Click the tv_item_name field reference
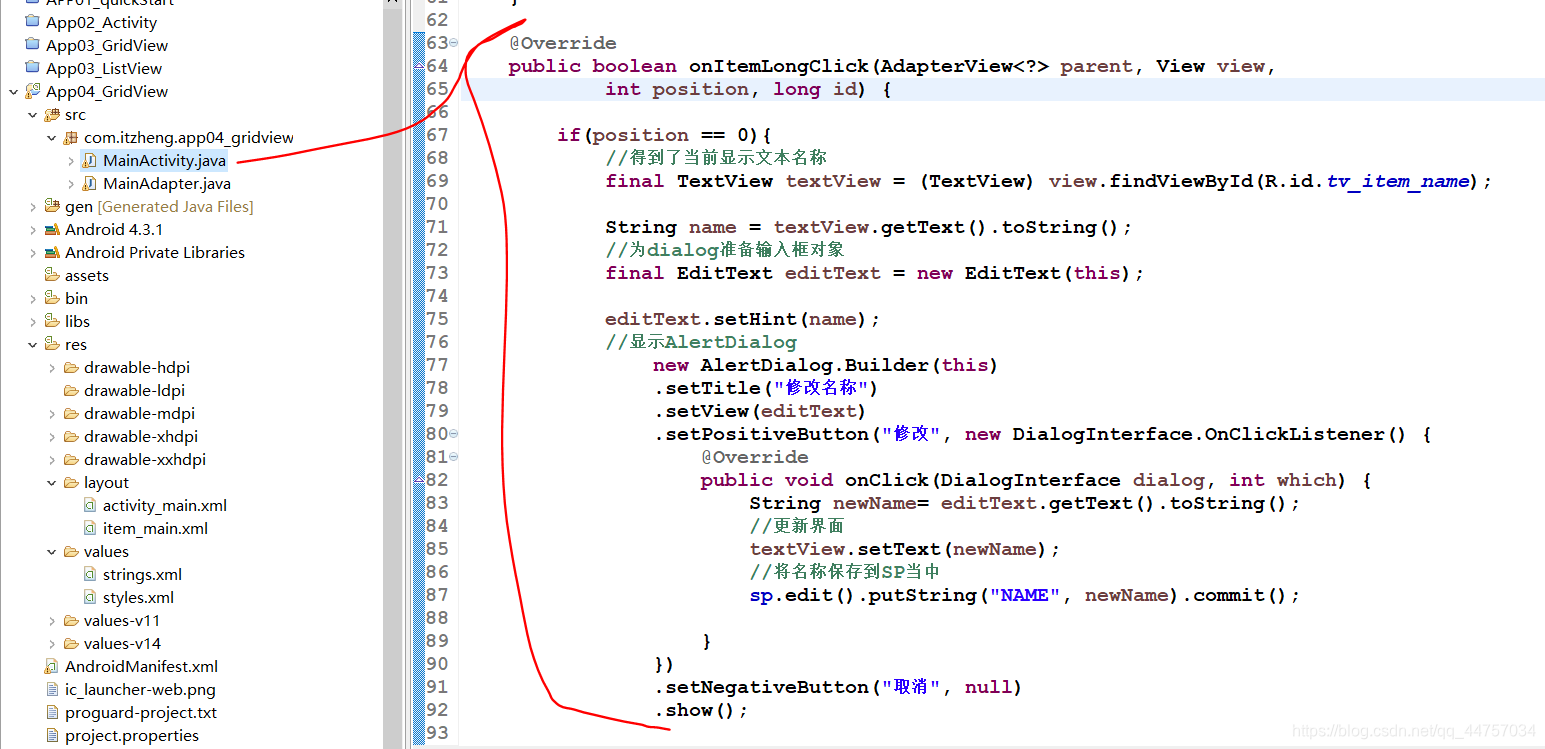The width and height of the screenshot is (1545, 749). click(1399, 181)
